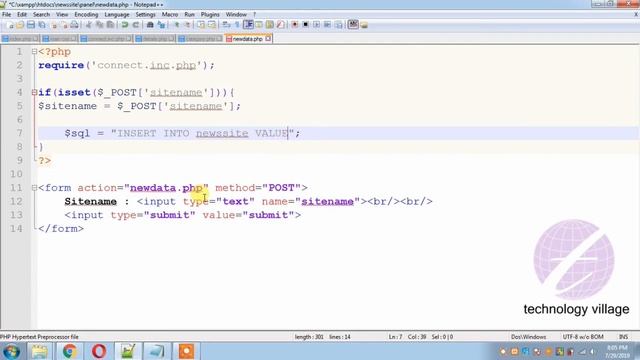Open the Edit menu
Screen dimensions: 640x360
tap(22, 14)
